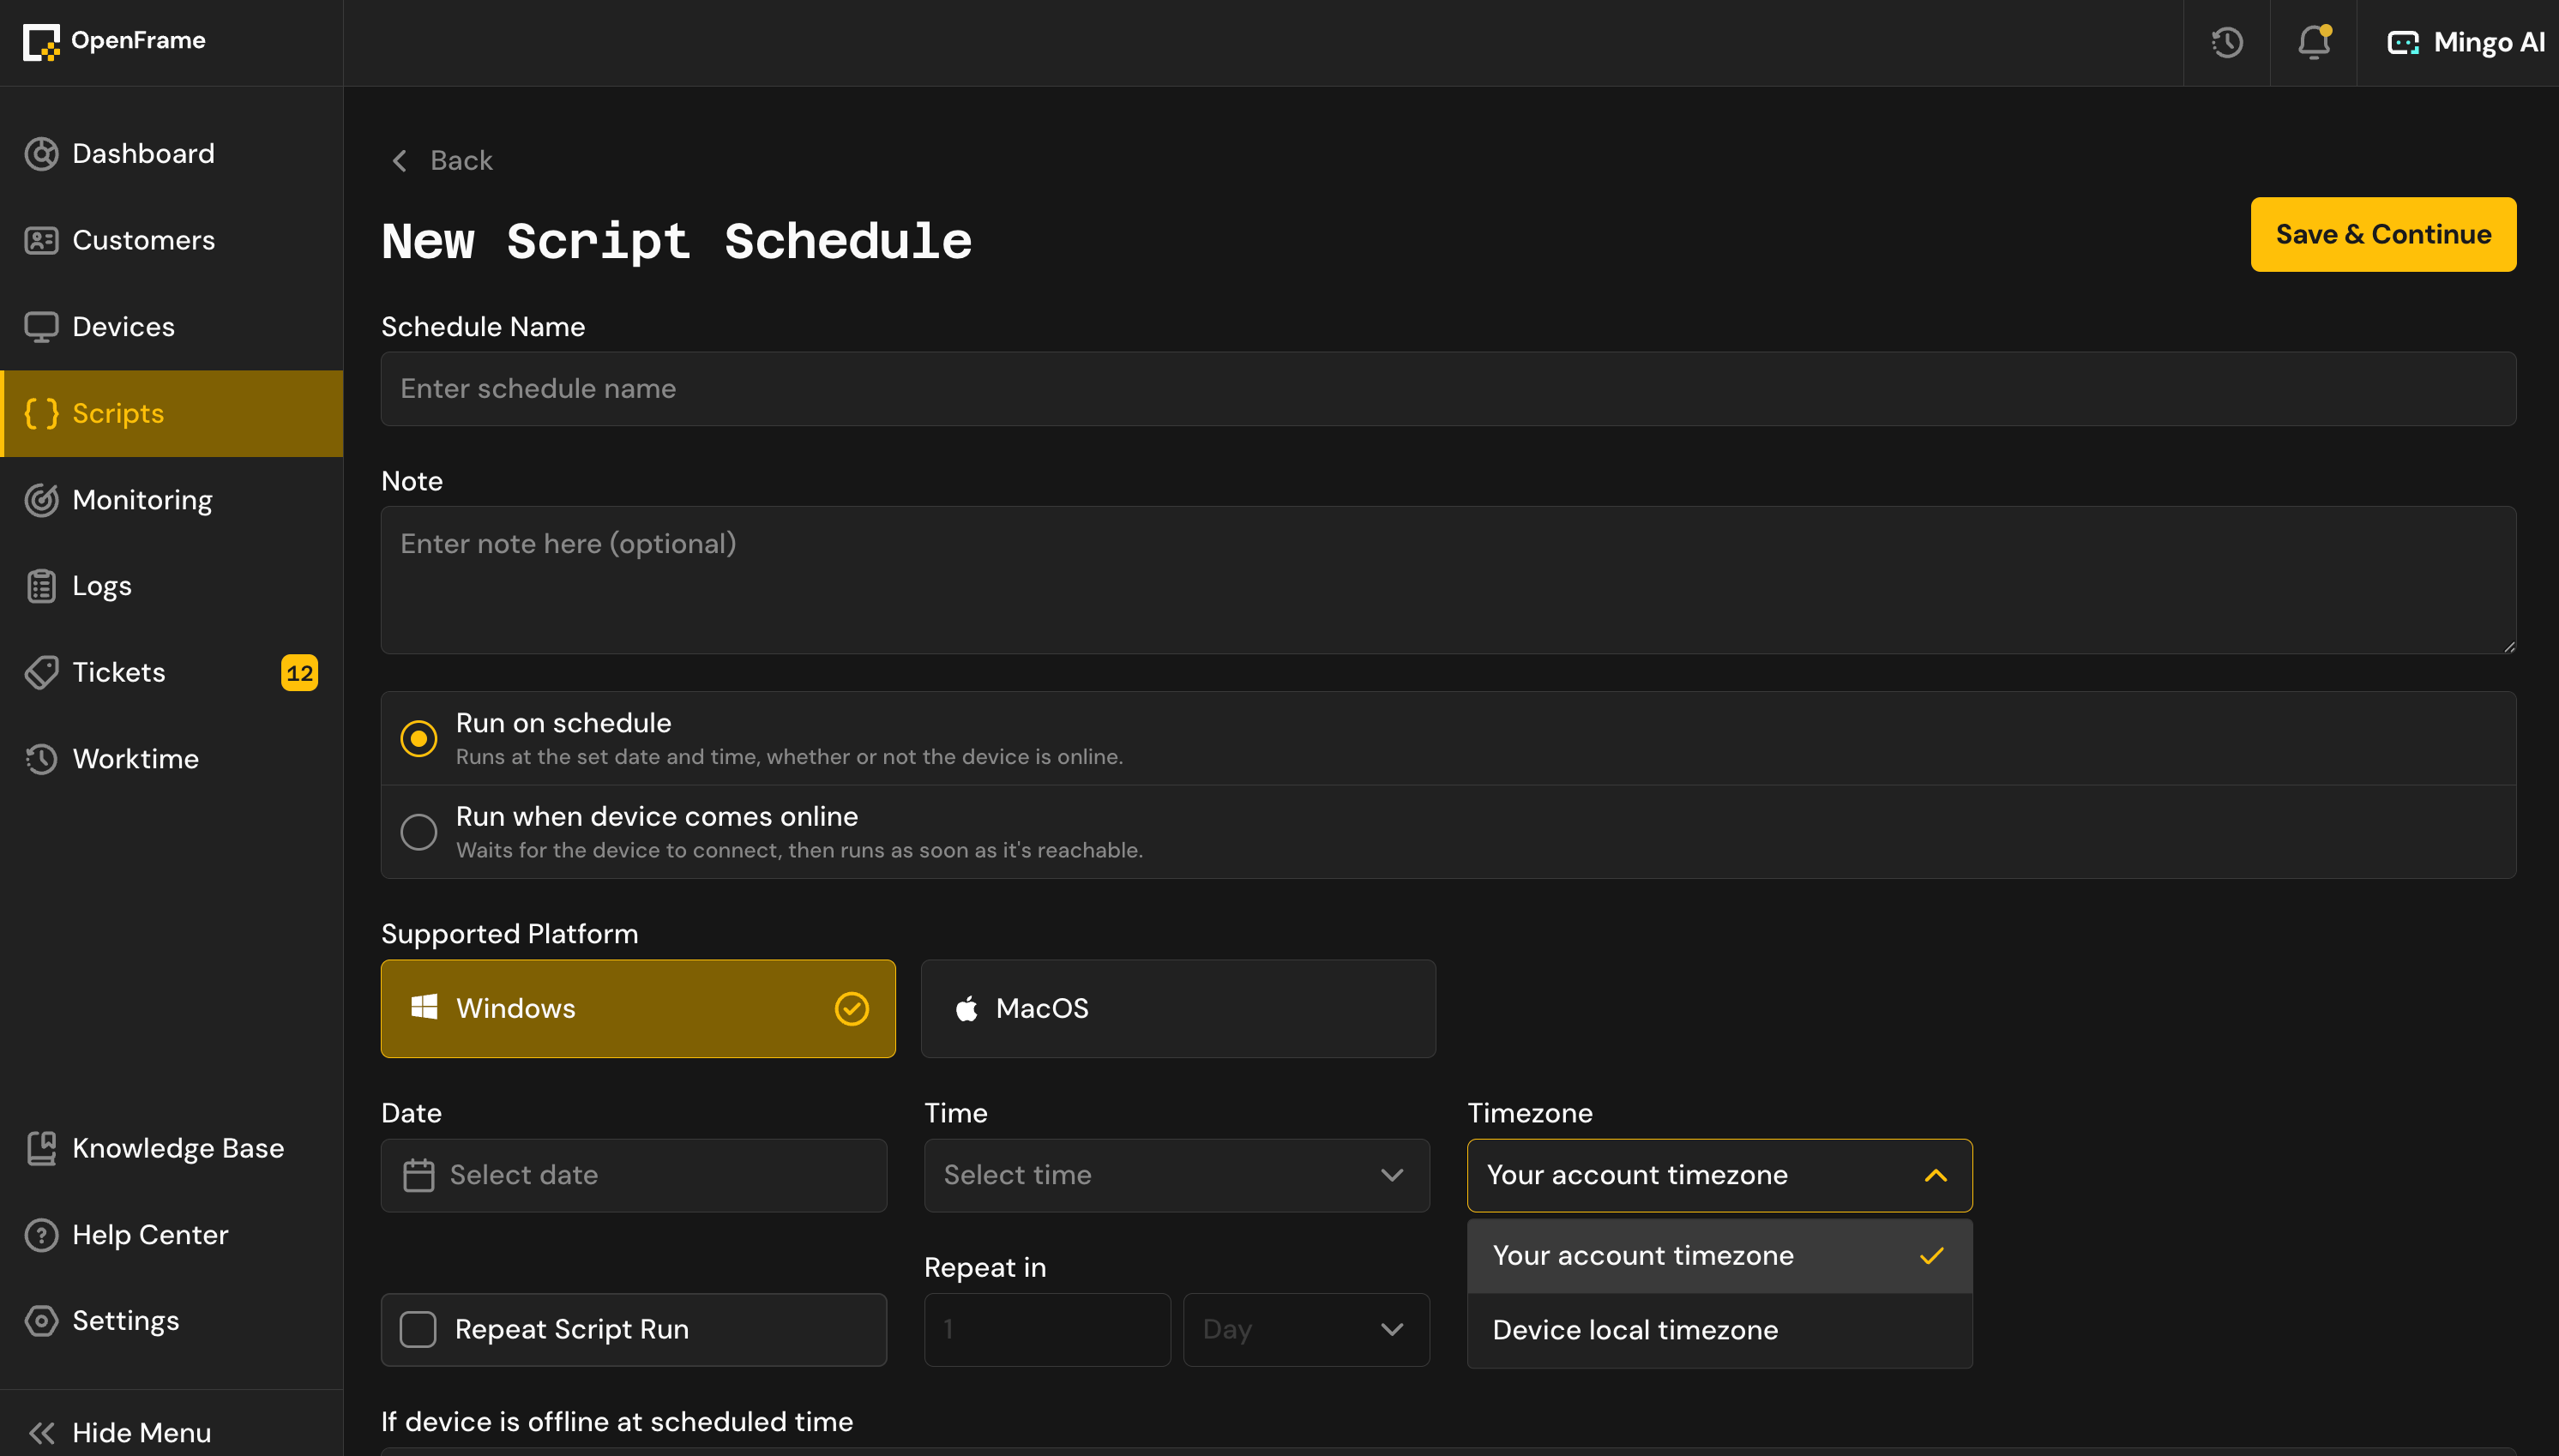Screen dimensions: 2559x1456
Task: Click the Save & Continue button
Action: 2383,234
